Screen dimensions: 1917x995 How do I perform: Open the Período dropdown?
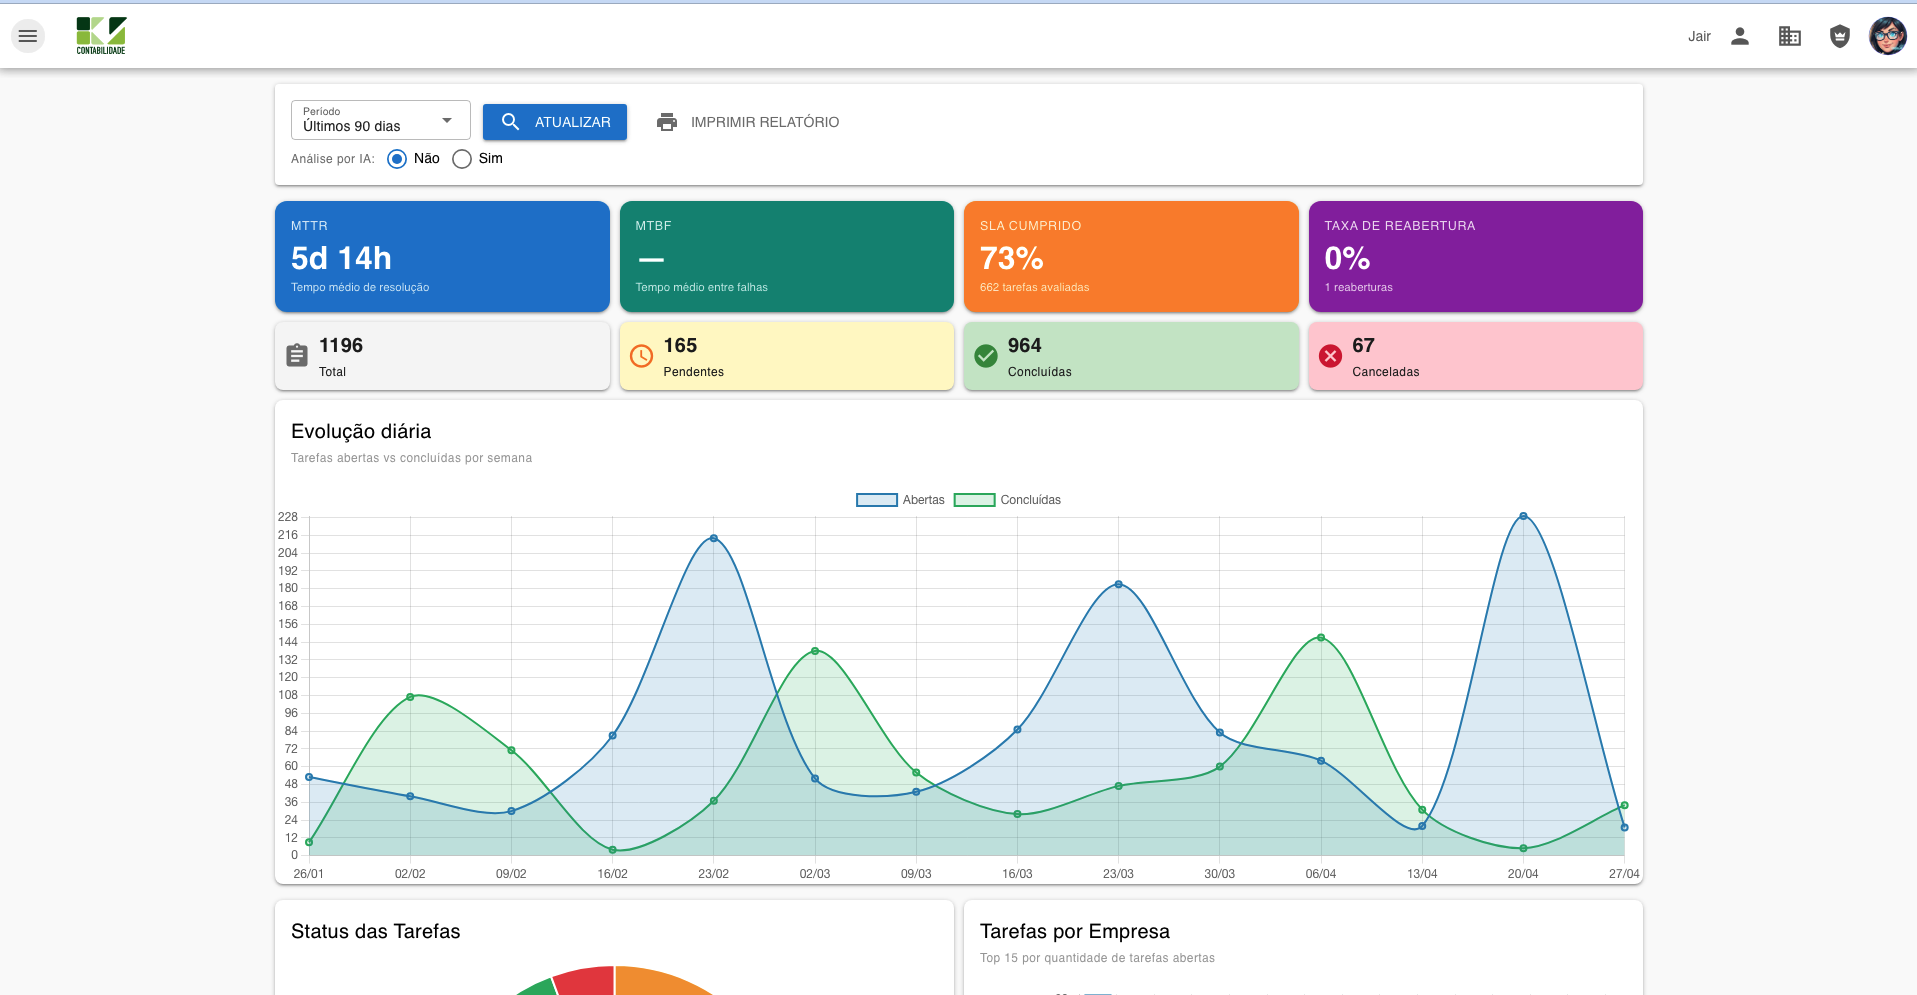370,121
